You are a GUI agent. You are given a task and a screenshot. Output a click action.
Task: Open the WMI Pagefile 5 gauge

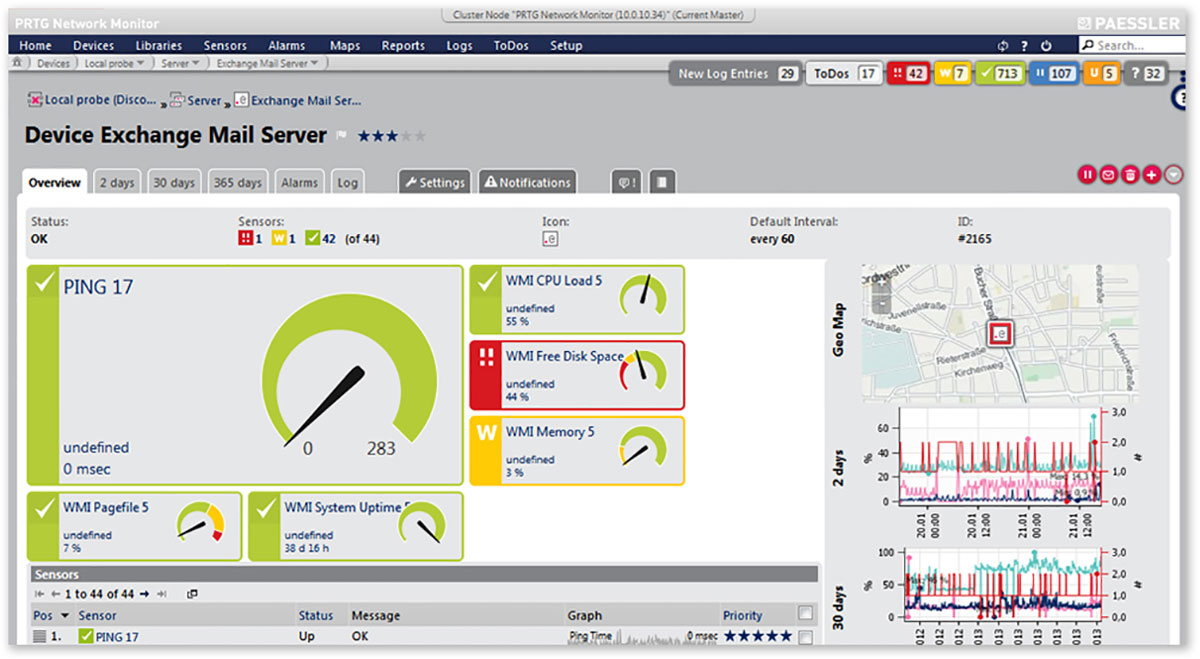click(x=134, y=526)
